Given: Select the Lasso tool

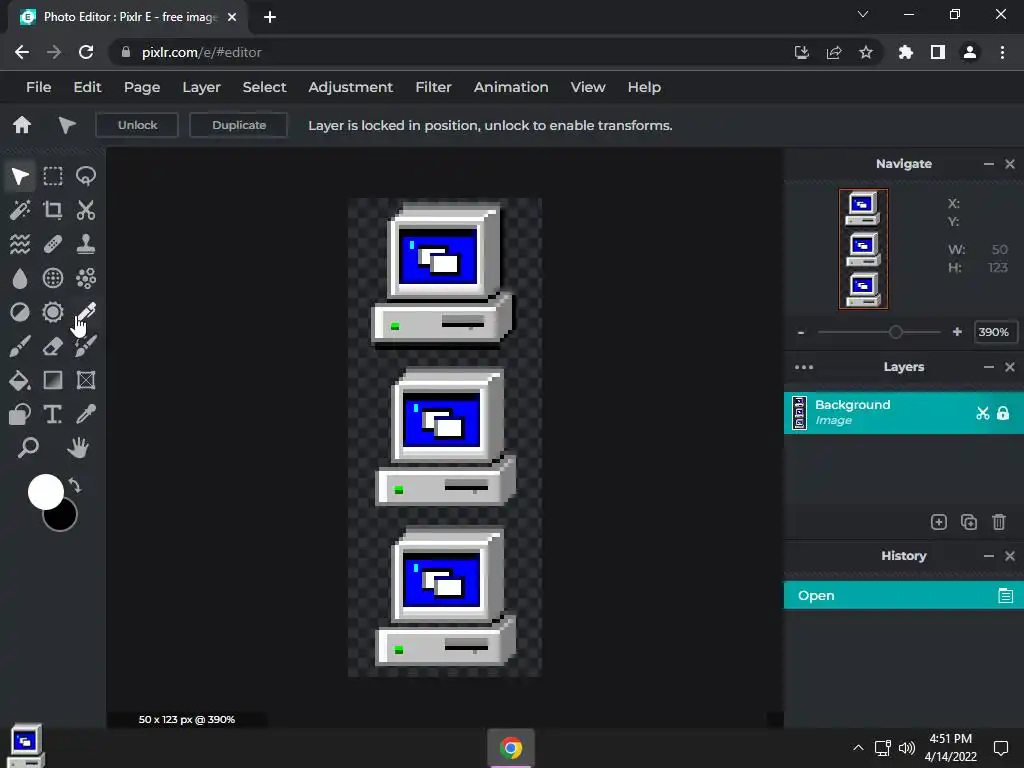Looking at the screenshot, I should point(86,176).
